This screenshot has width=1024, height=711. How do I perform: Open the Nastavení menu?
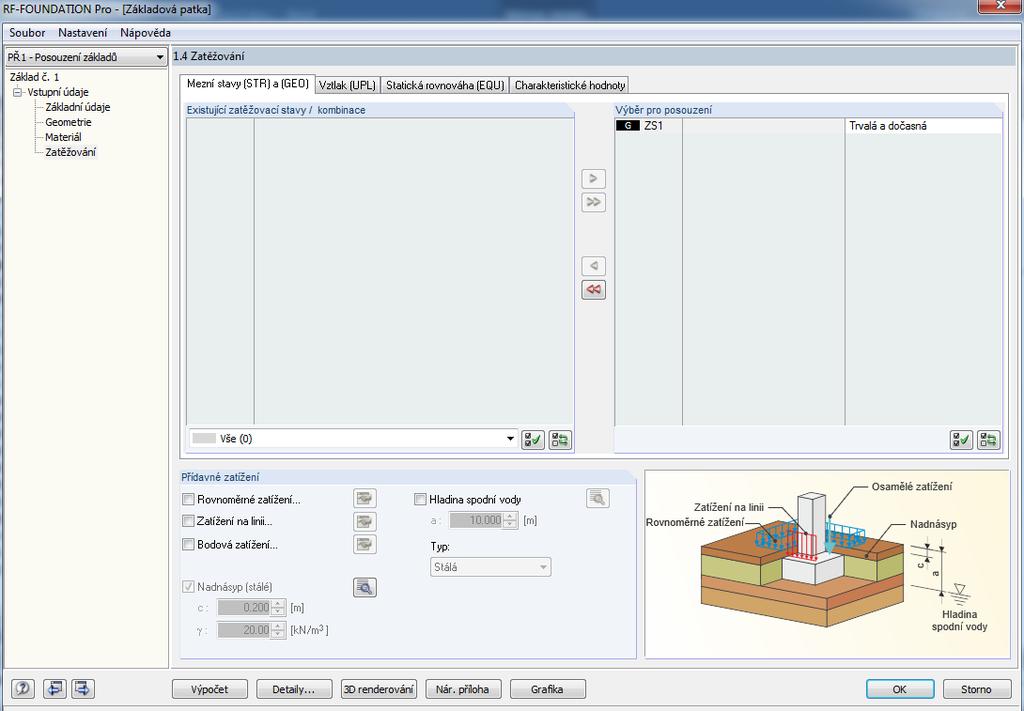(83, 33)
